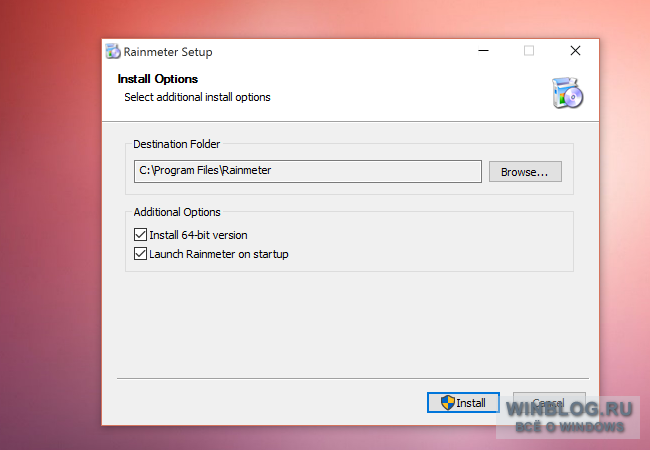Image resolution: width=650 pixels, height=450 pixels.
Task: Click 'Select additional install options' text
Action: point(197,97)
